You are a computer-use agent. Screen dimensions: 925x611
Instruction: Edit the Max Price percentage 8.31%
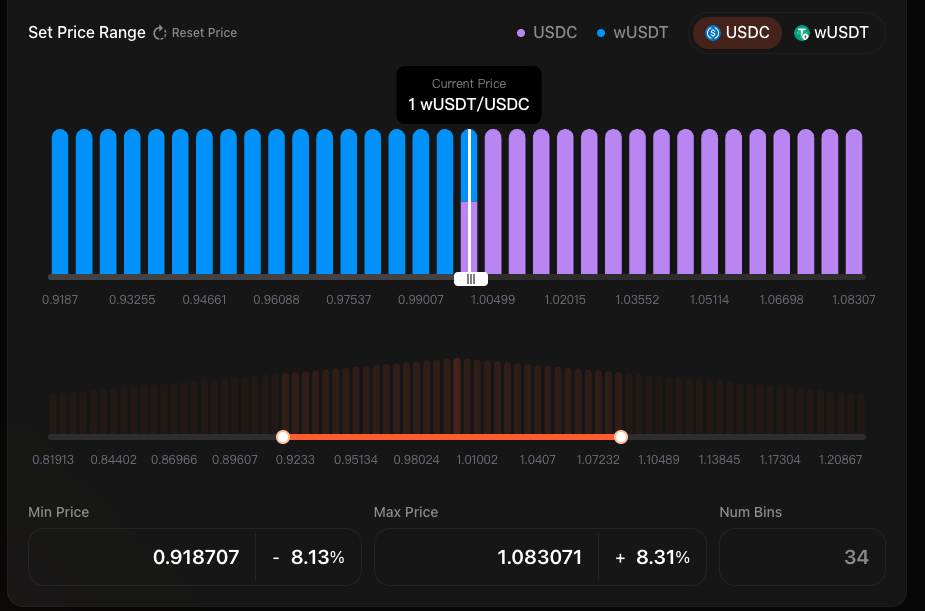pyautogui.click(x=662, y=557)
